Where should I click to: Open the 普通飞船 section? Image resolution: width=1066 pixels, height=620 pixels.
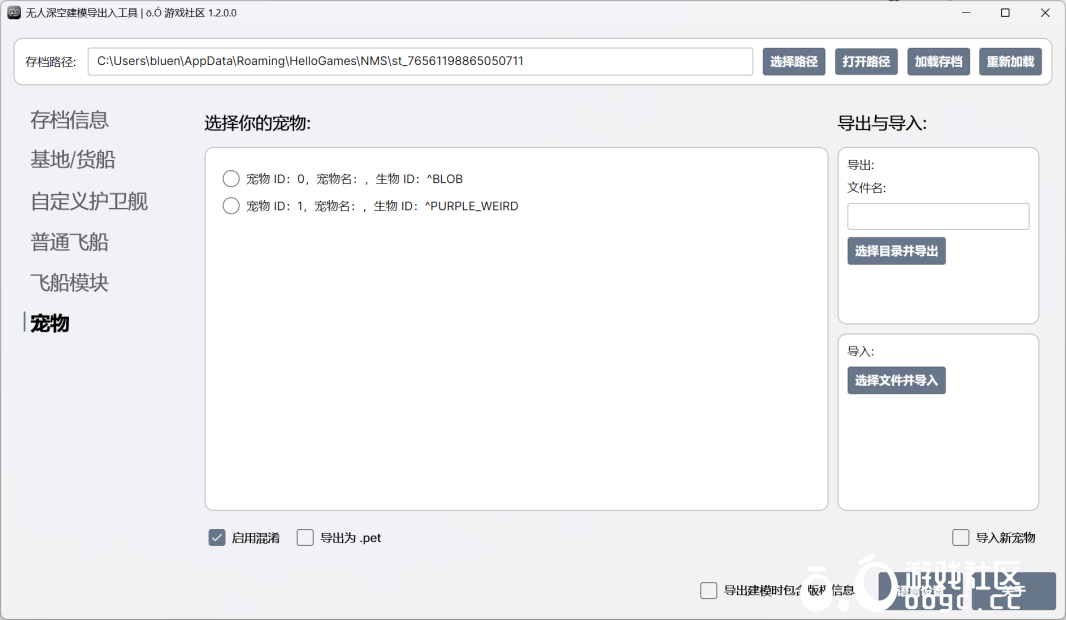68,241
